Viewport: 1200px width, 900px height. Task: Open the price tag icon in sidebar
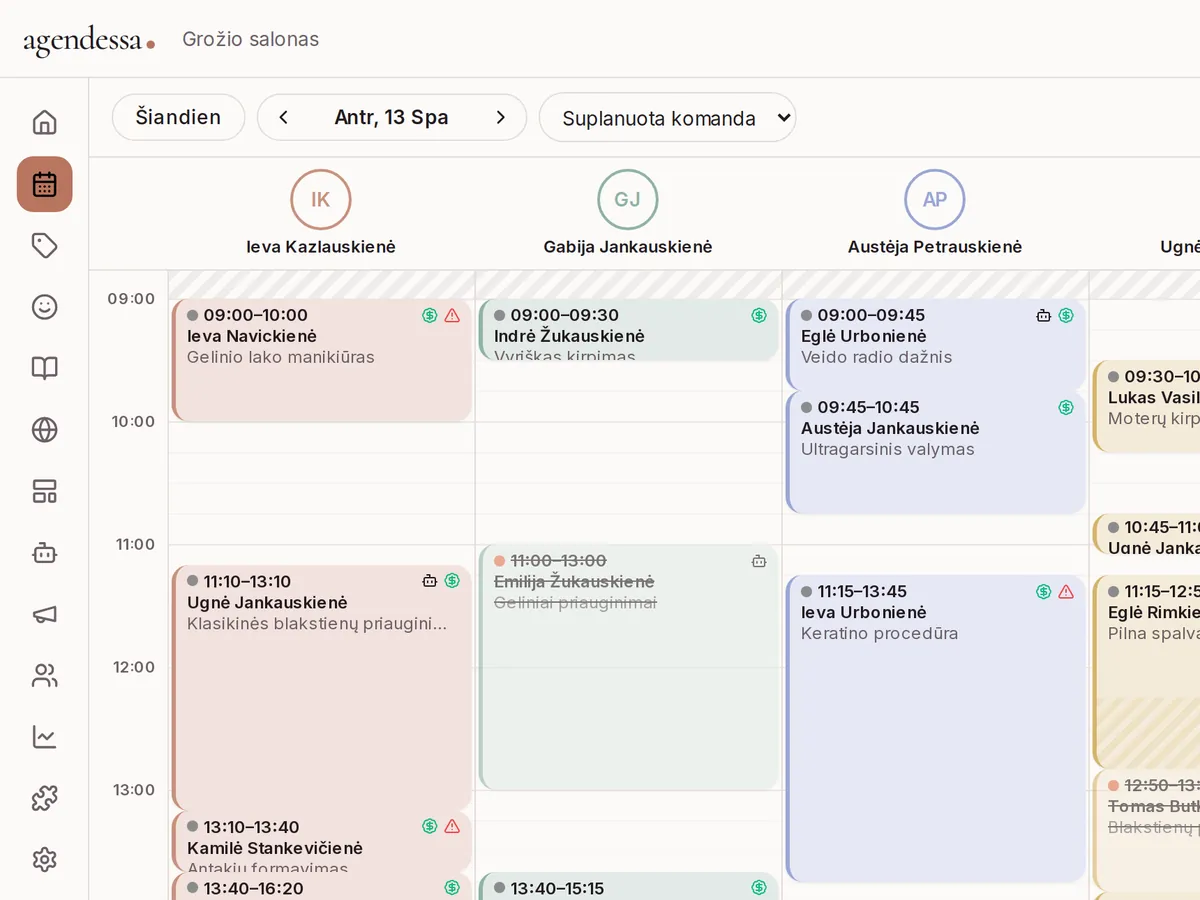[x=44, y=246]
